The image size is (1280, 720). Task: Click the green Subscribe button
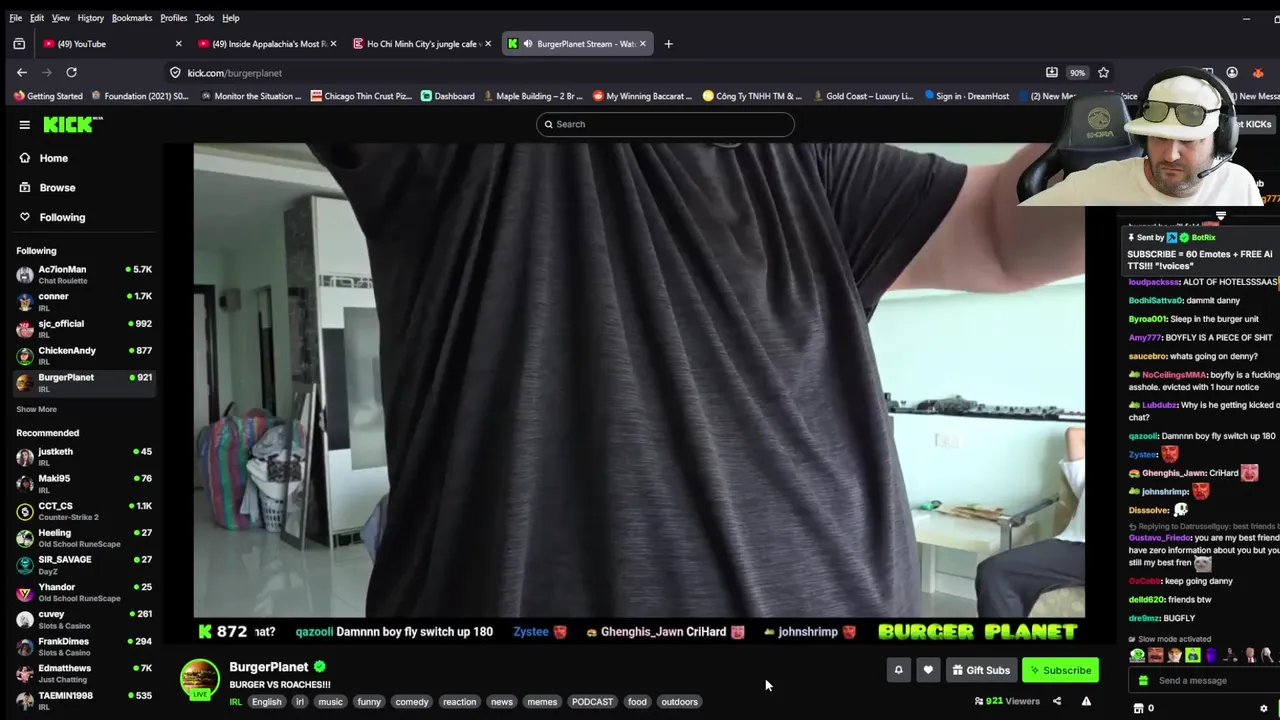pos(1060,670)
